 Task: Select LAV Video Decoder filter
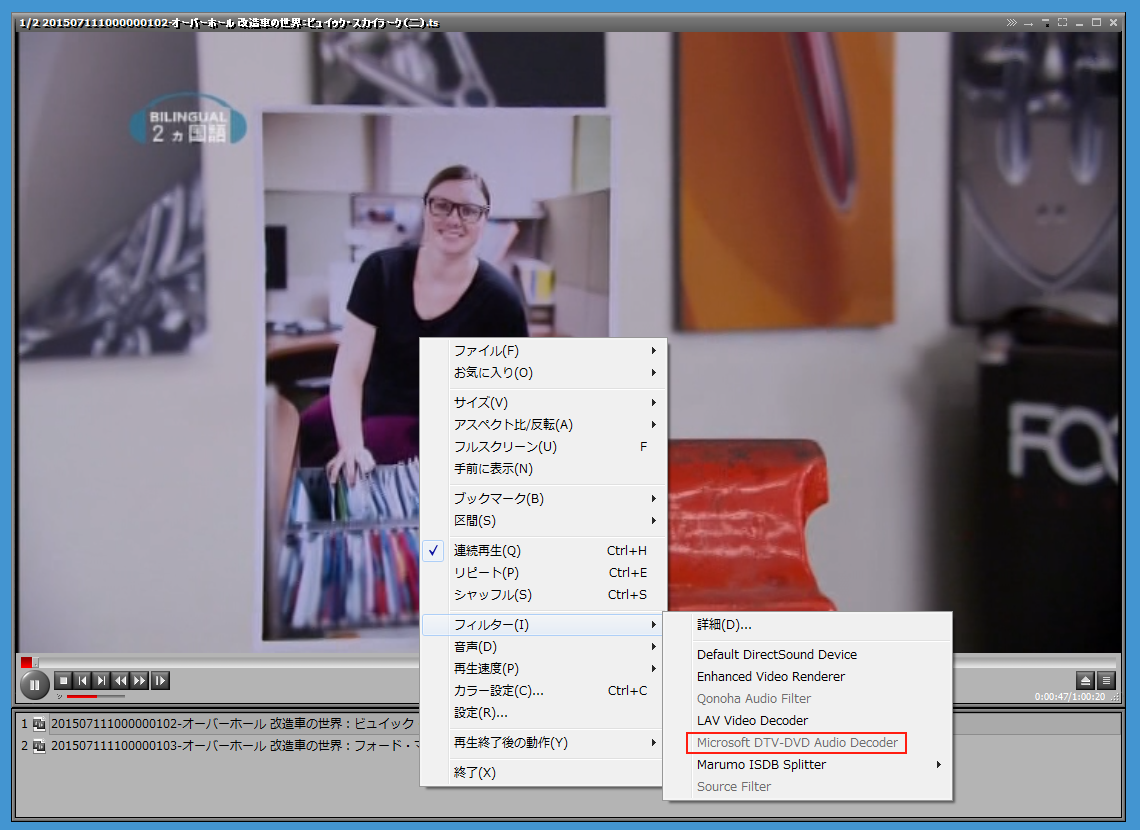click(x=752, y=721)
